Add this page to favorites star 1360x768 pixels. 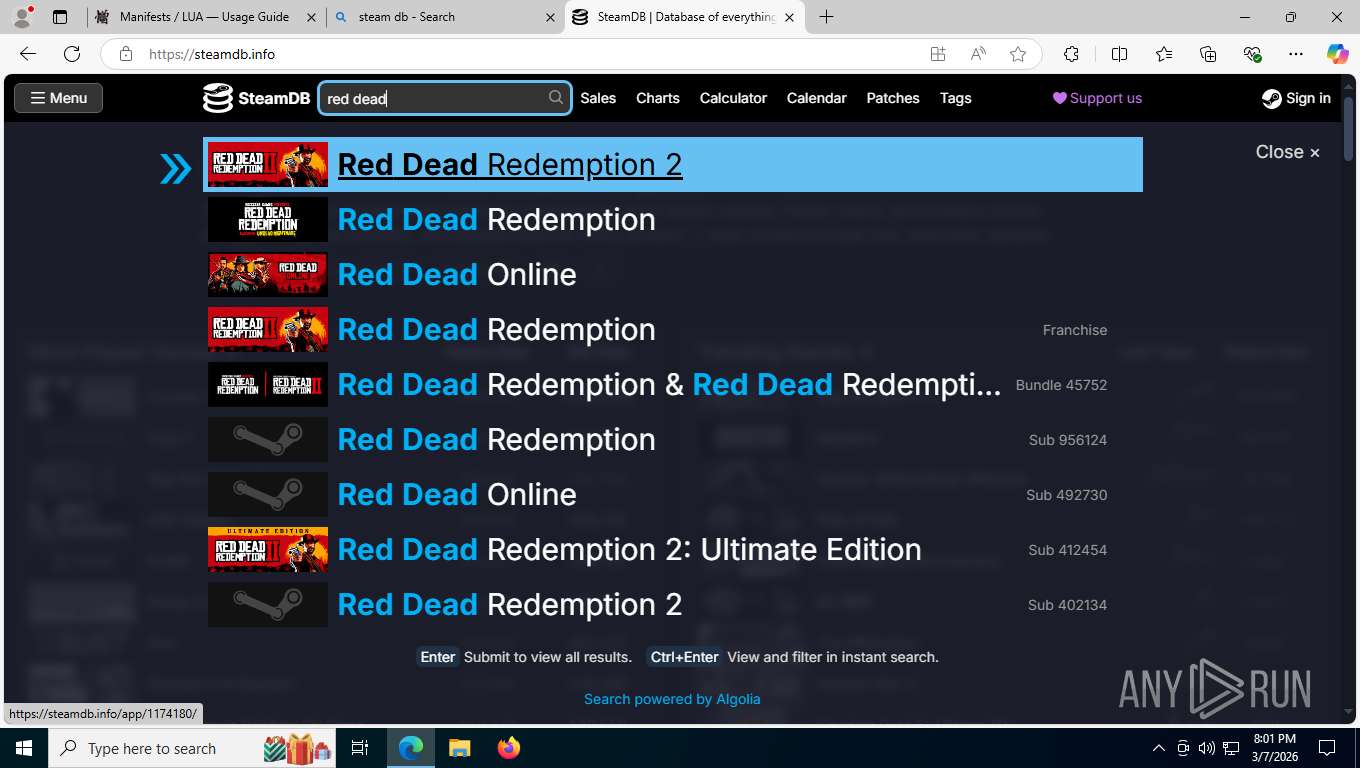coord(1018,54)
